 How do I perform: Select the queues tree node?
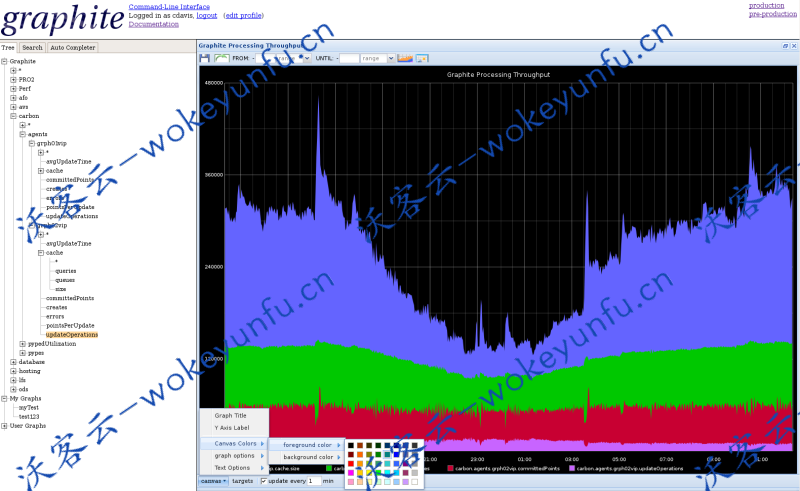pos(65,280)
